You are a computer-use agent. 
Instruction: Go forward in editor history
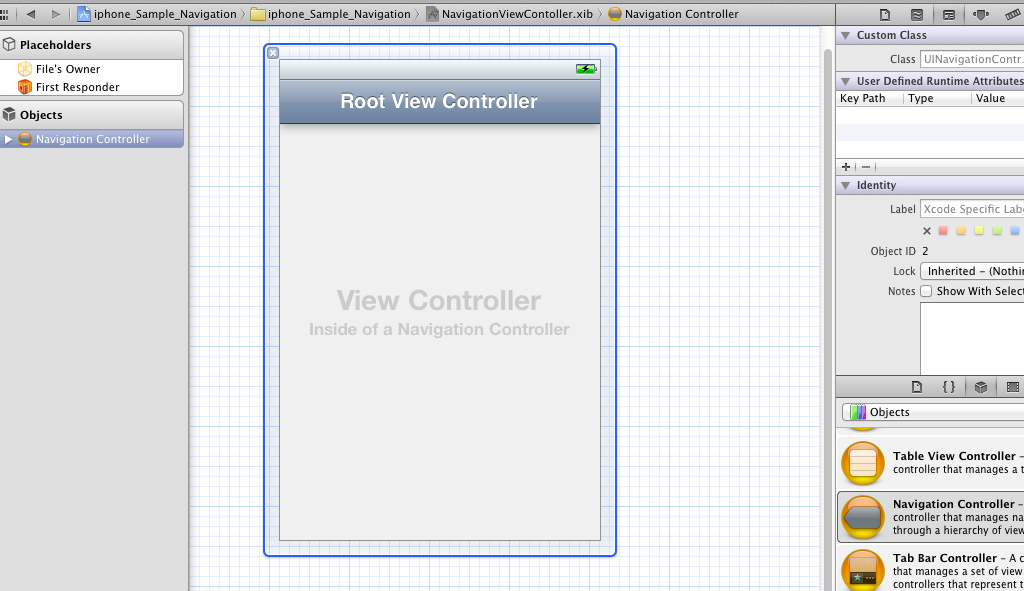[56, 14]
